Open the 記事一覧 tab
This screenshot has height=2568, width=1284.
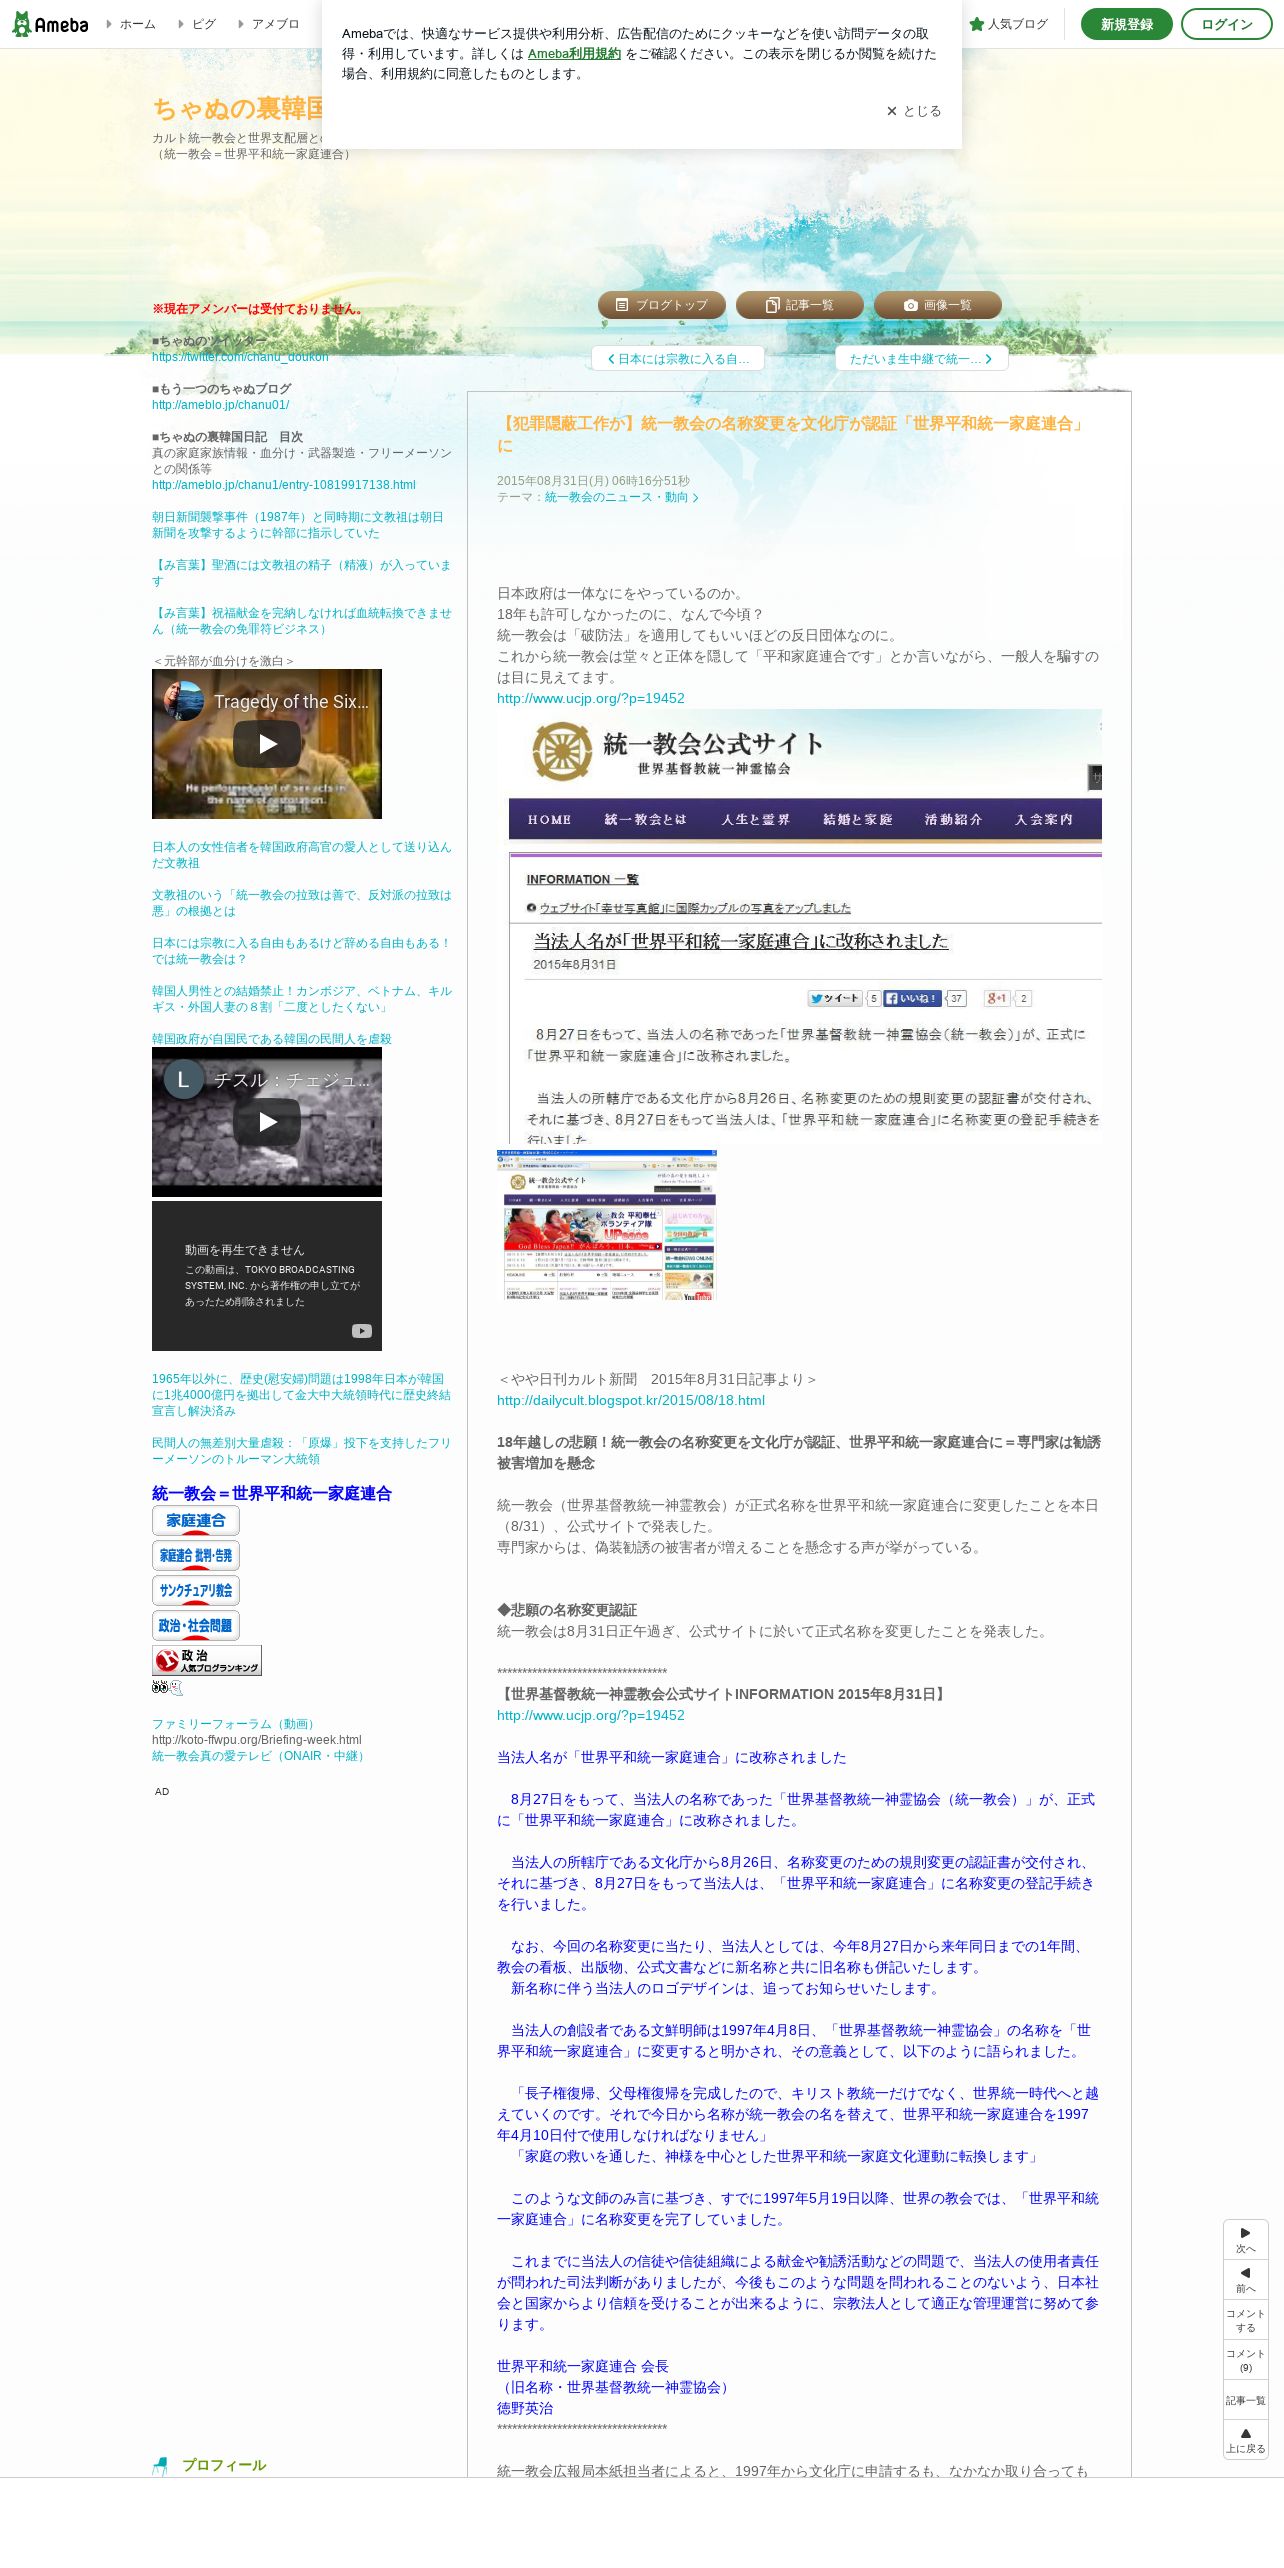pos(800,305)
